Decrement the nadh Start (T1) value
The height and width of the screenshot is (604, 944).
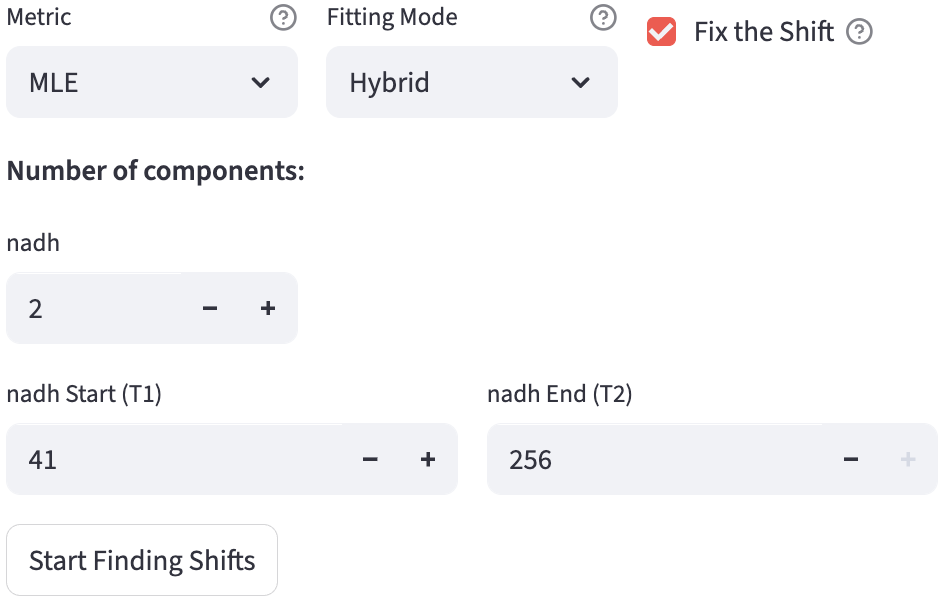(x=370, y=459)
